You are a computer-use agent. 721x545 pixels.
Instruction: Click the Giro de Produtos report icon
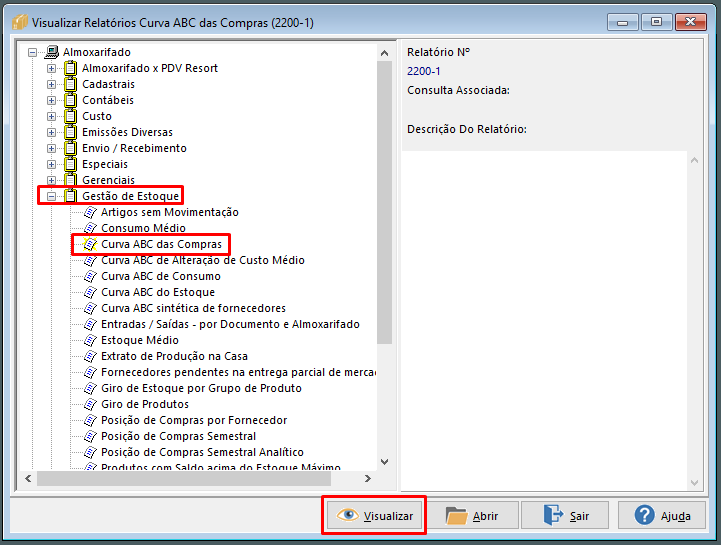point(90,404)
